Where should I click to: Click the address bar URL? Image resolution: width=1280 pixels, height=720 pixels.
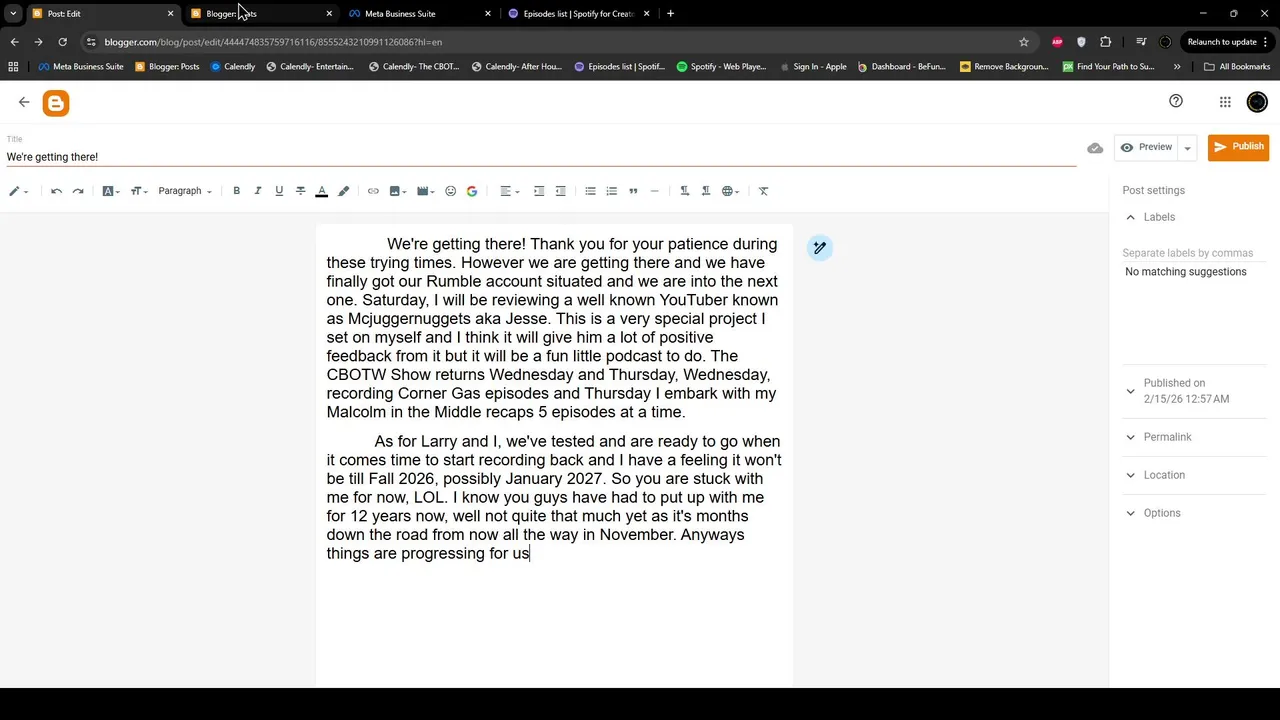pos(273,42)
